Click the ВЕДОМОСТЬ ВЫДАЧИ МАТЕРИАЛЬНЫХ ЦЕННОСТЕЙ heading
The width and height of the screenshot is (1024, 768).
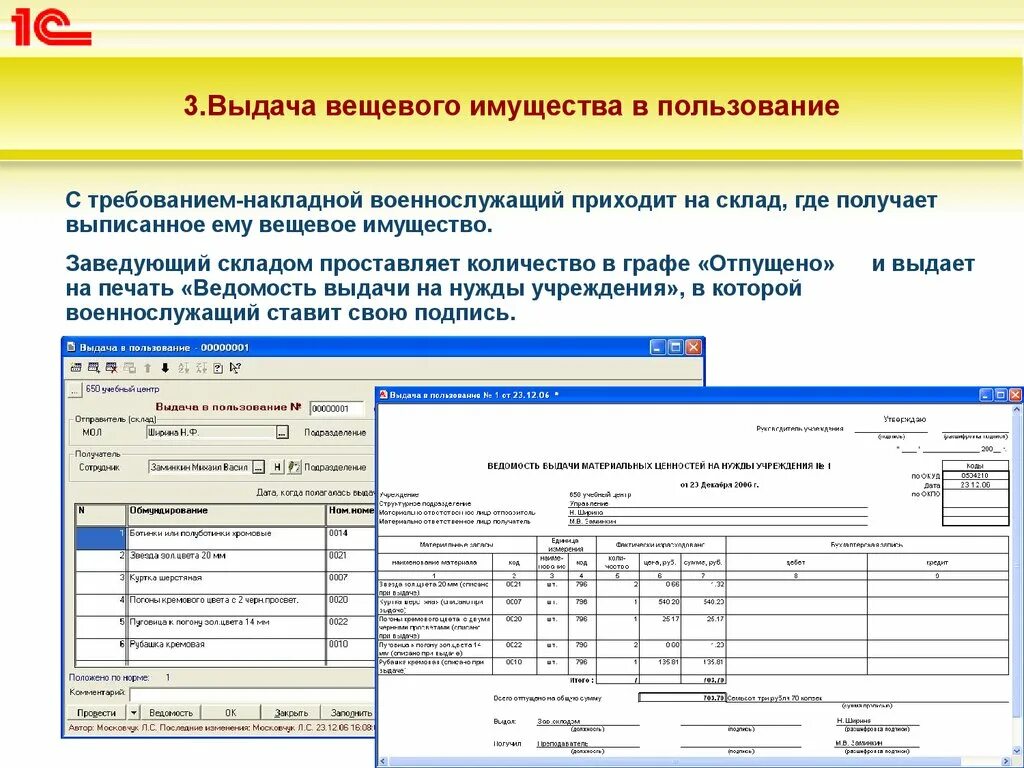pyautogui.click(x=660, y=466)
